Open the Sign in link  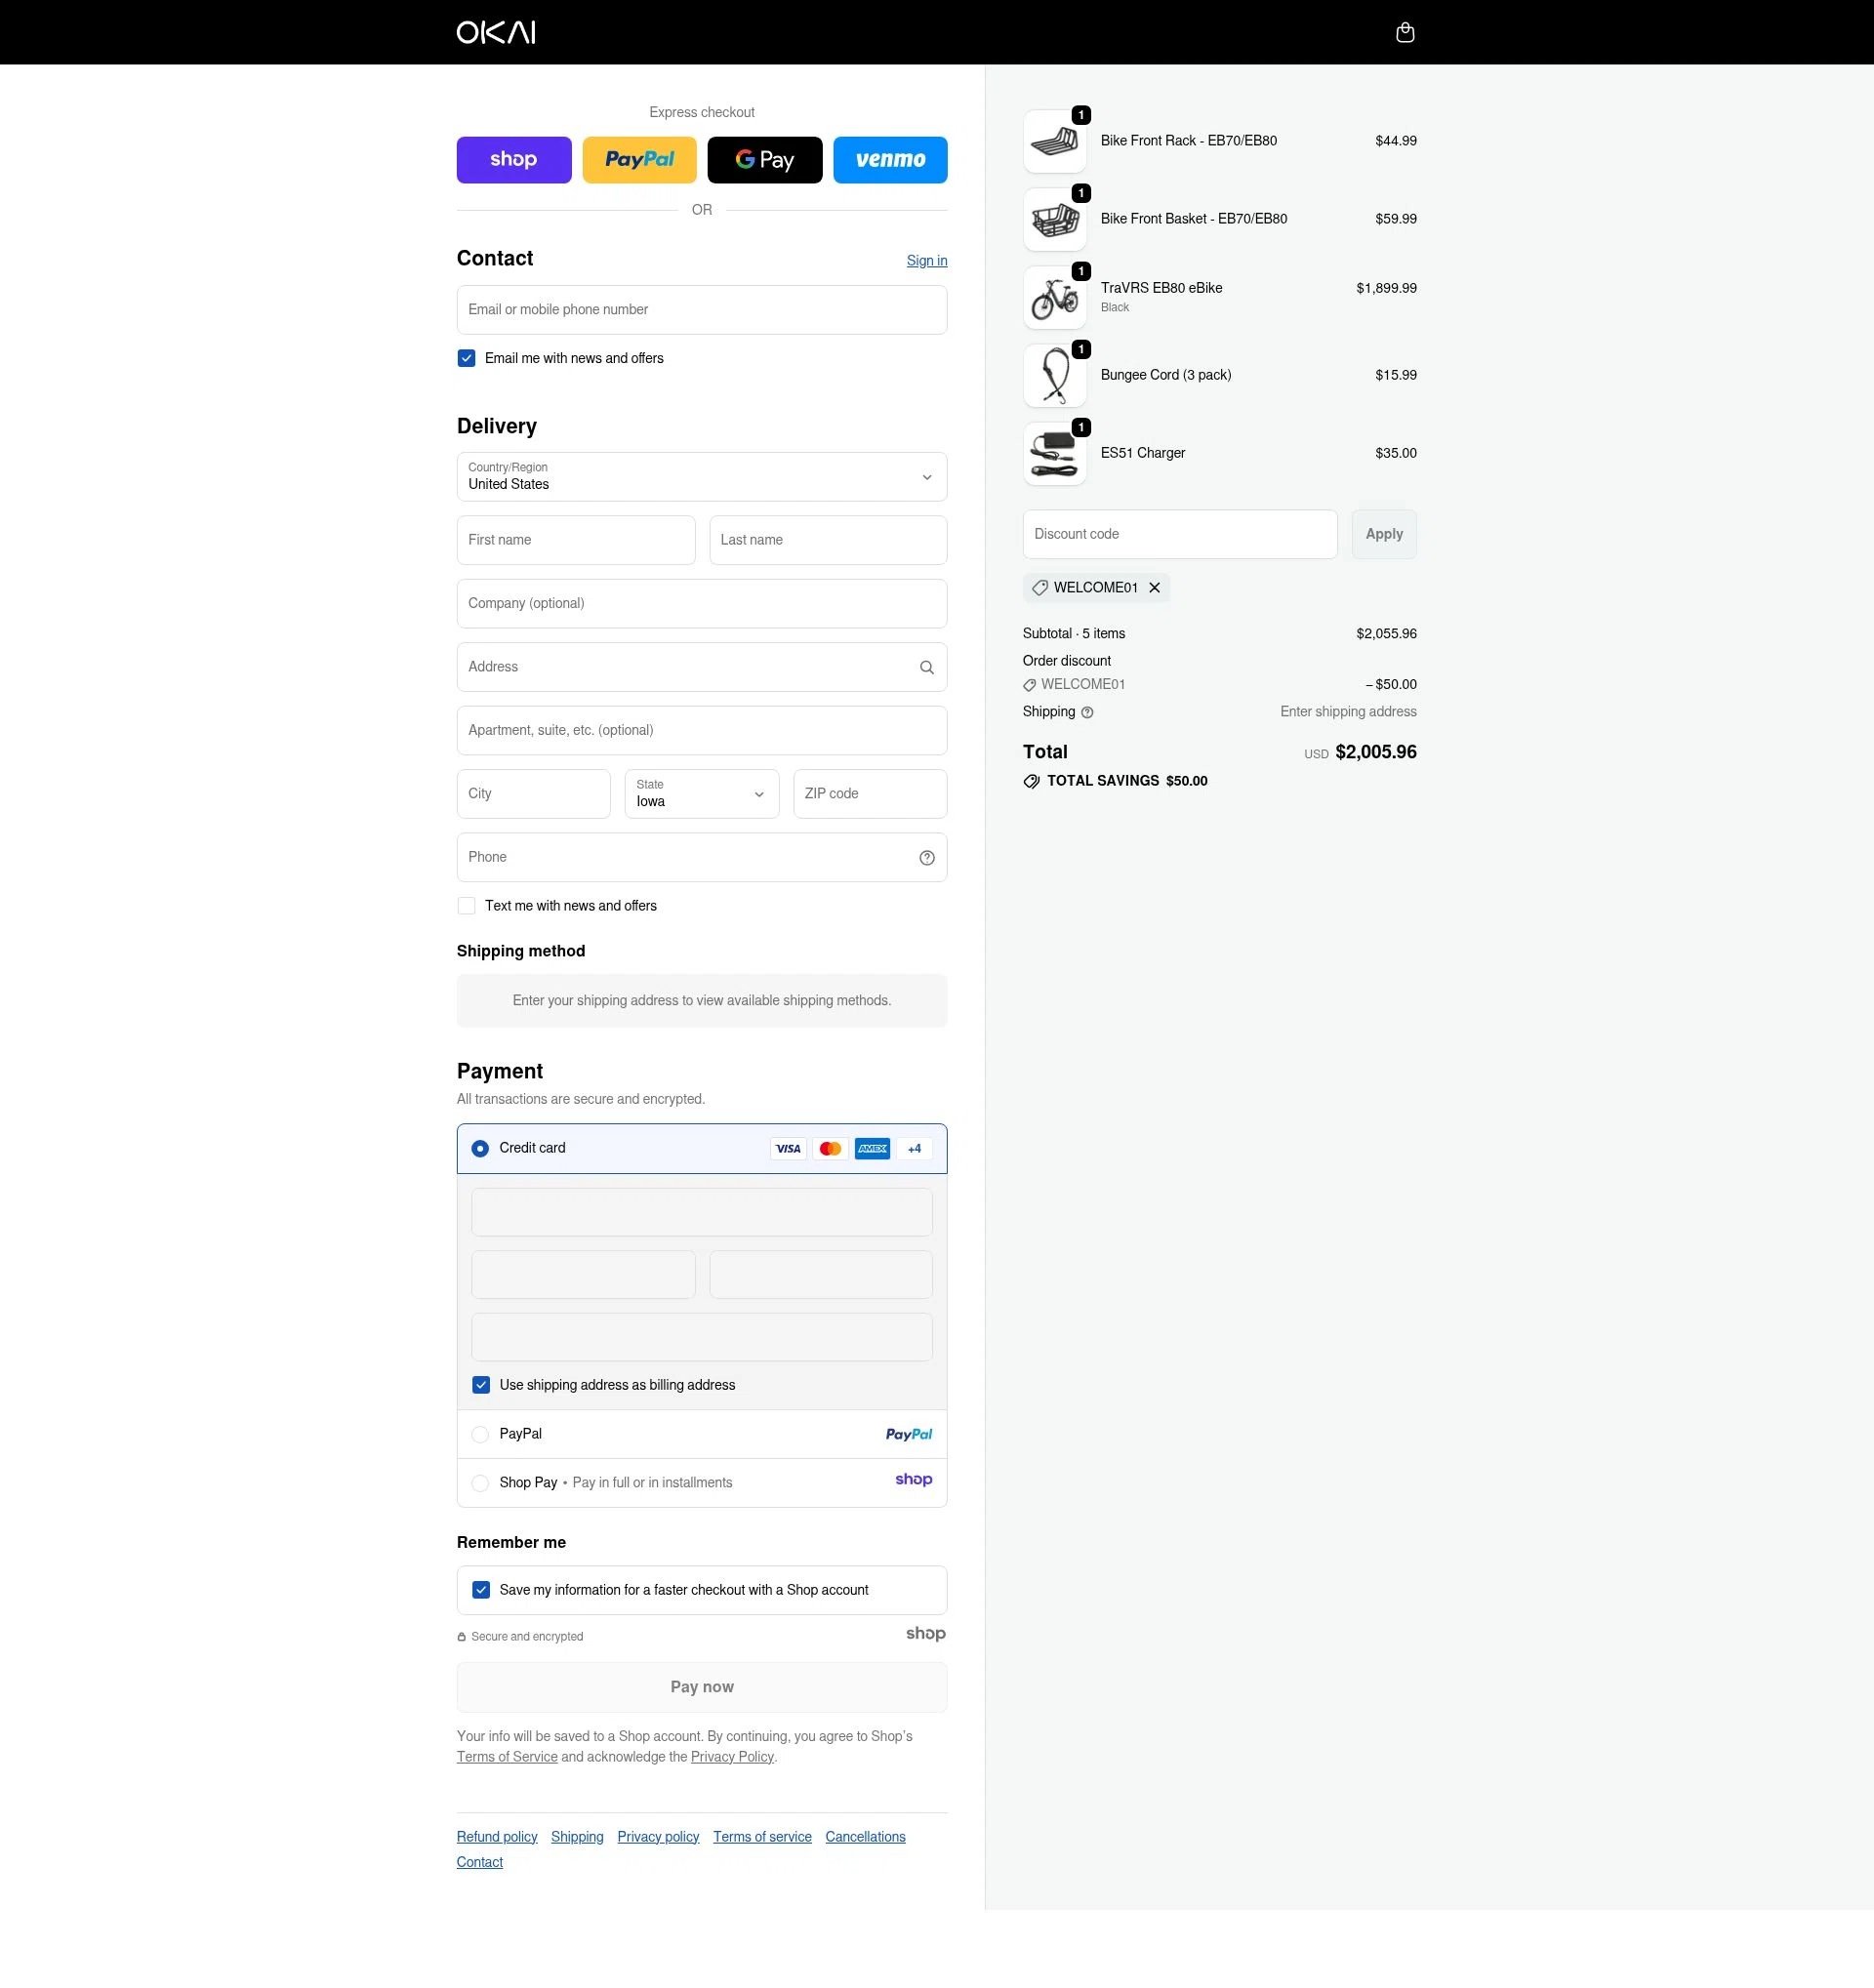[926, 260]
